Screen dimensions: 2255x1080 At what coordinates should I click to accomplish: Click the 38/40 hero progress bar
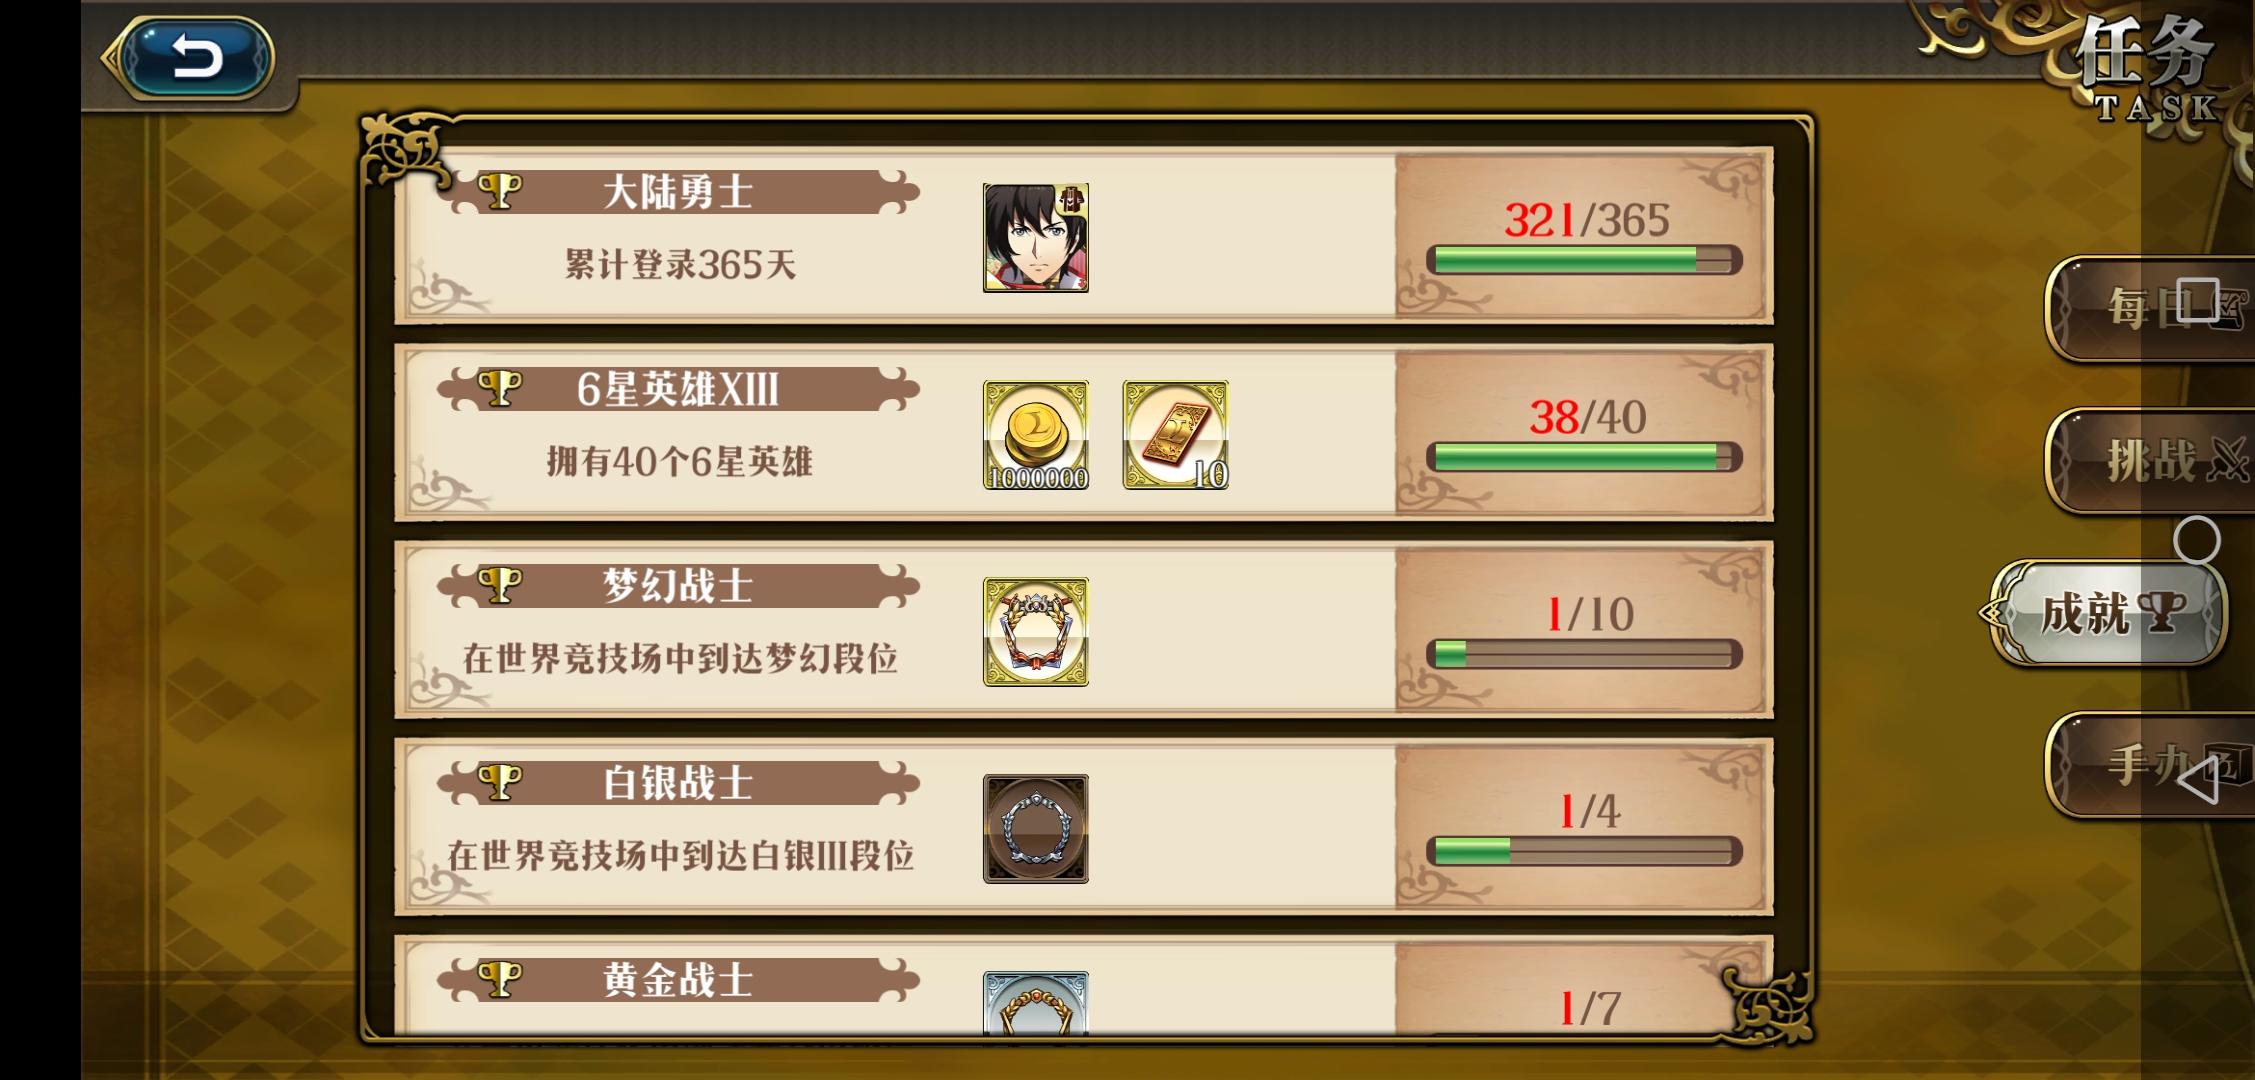tap(1584, 457)
